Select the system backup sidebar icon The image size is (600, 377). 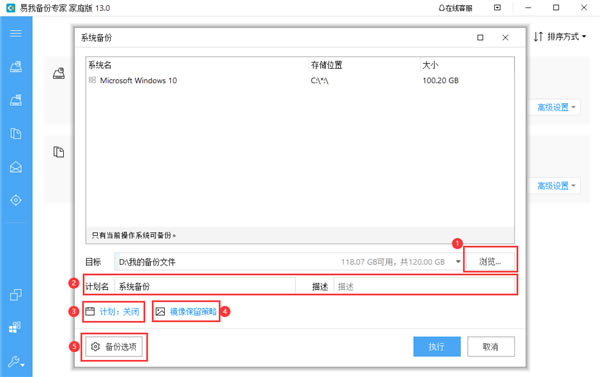16,100
